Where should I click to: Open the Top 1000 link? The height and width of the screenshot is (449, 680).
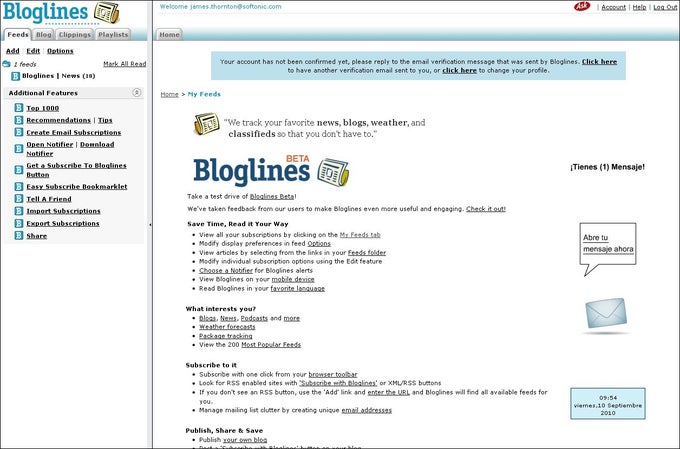point(42,108)
